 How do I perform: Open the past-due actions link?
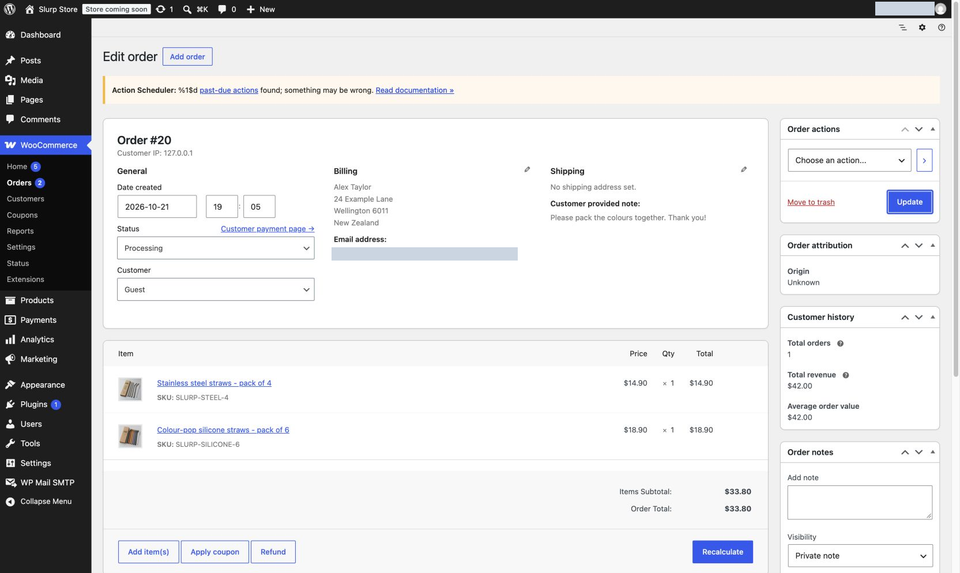click(x=228, y=90)
